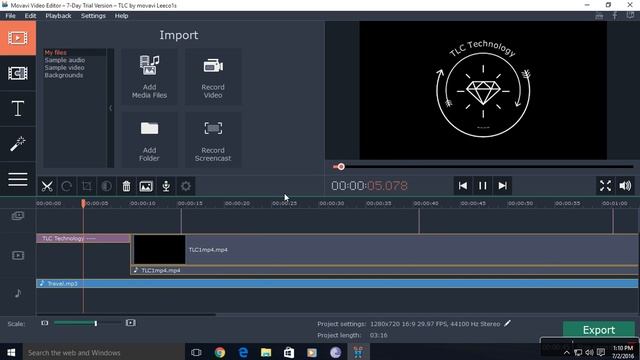Click the Search the web and Windows box

(104, 352)
